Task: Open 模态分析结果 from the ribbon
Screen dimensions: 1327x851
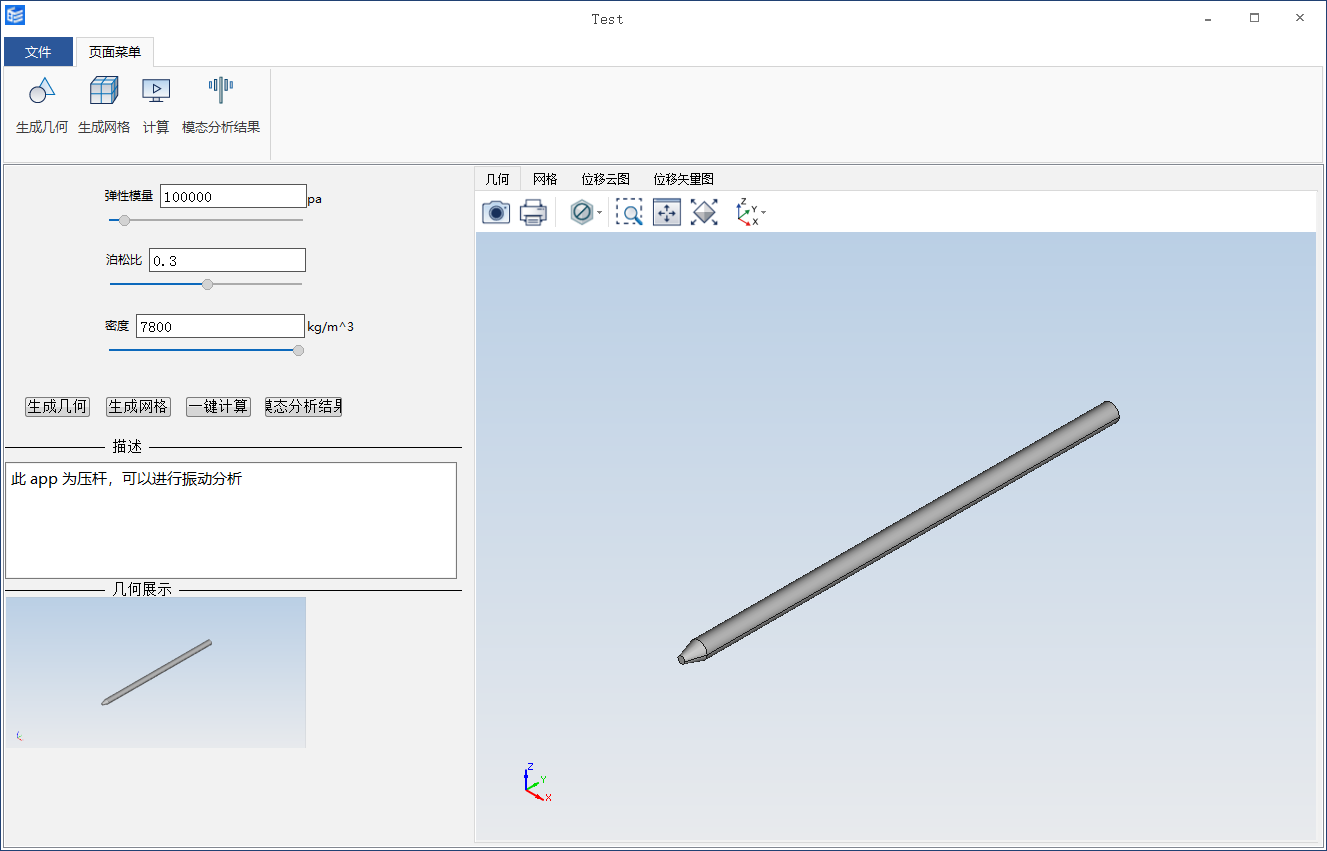Action: pyautogui.click(x=221, y=105)
